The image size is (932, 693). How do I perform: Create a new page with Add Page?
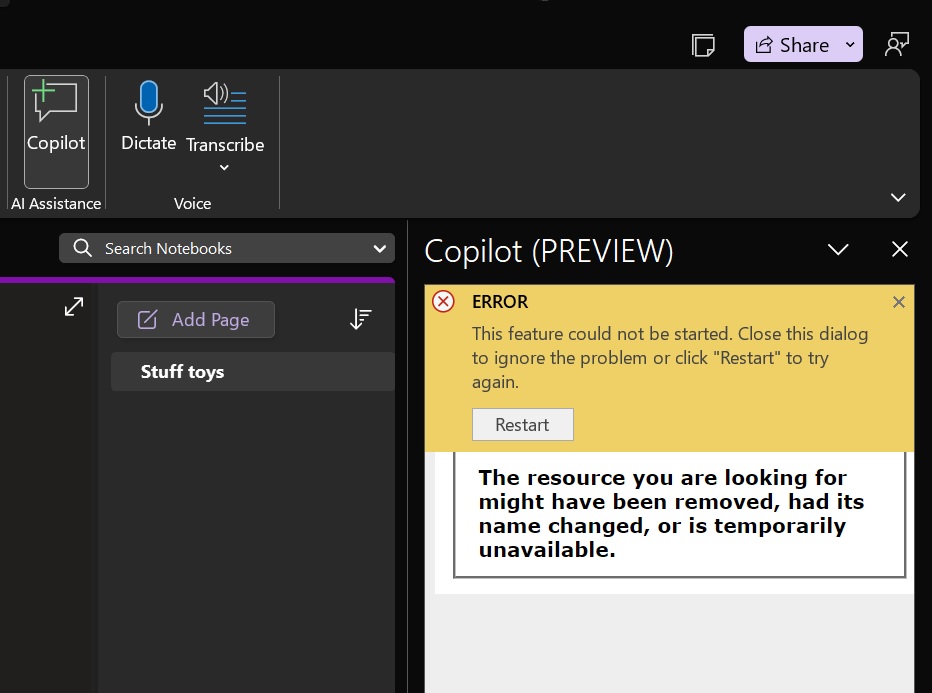[x=196, y=319]
